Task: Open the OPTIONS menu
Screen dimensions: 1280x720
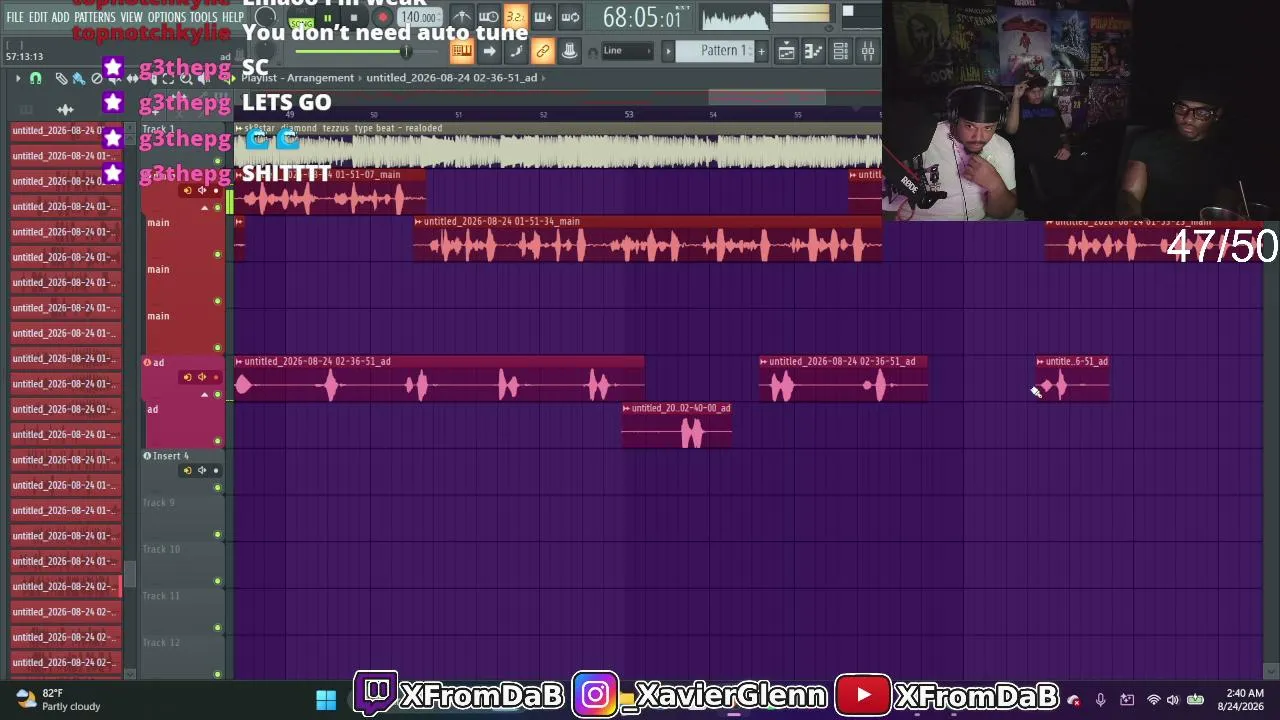Action: click(167, 18)
